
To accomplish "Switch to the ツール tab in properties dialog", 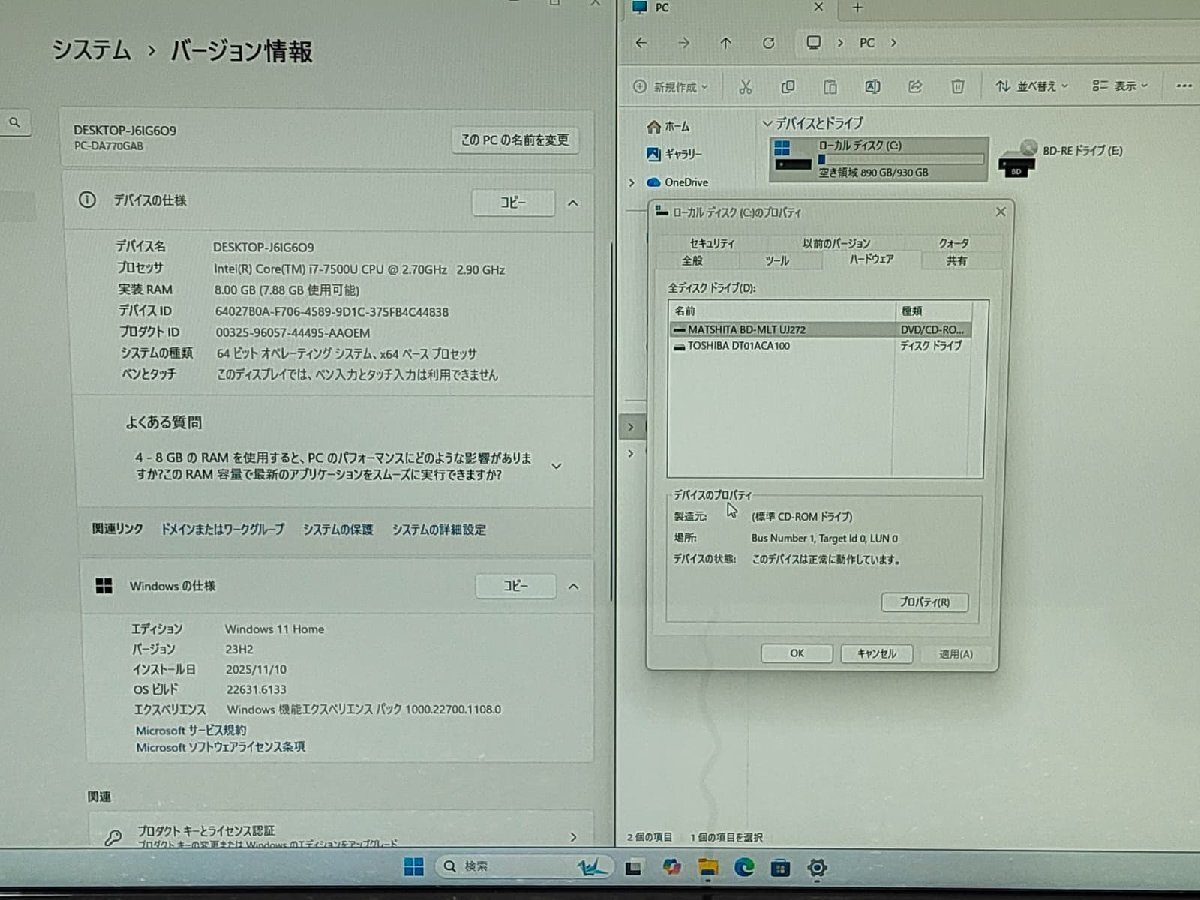I will click(x=778, y=261).
